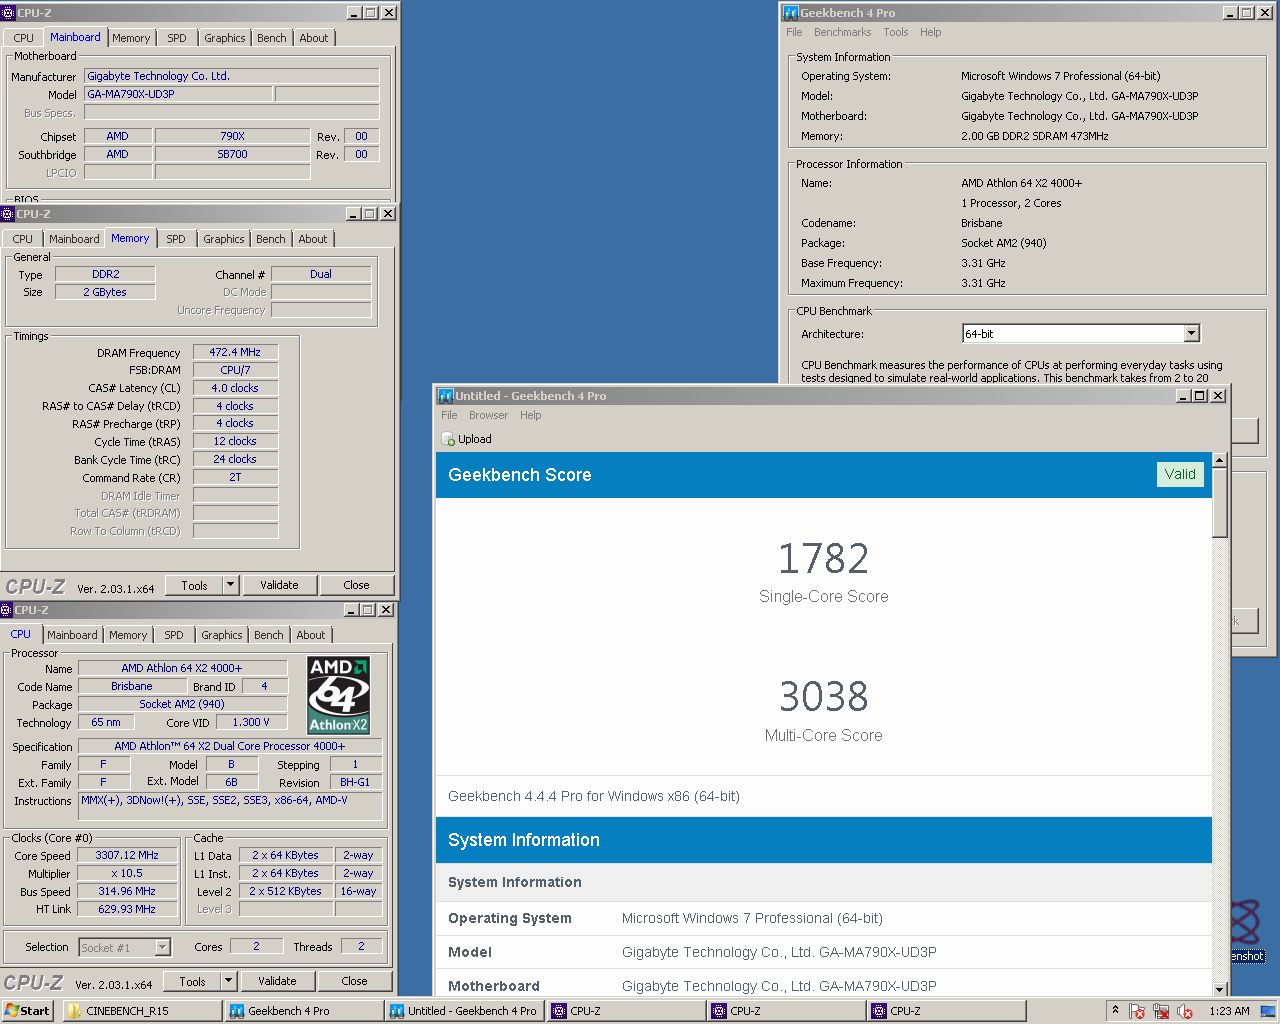Click the 1782 Single-Core Score

823,558
